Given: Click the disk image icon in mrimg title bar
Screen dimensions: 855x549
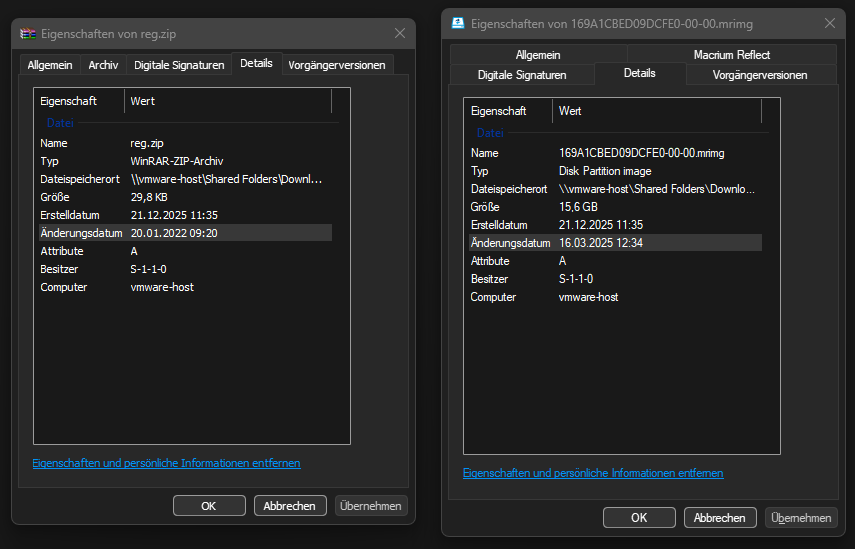Looking at the screenshot, I should (x=458, y=22).
